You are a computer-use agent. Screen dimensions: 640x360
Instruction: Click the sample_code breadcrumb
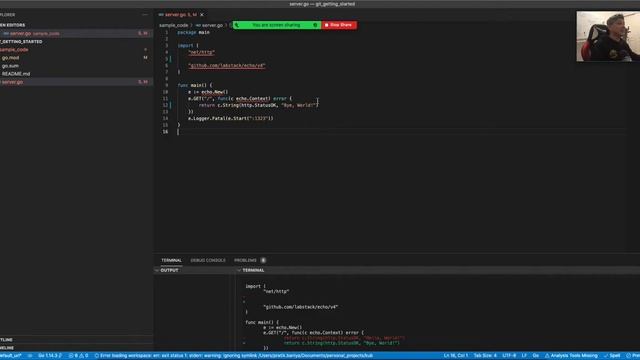tap(173, 25)
